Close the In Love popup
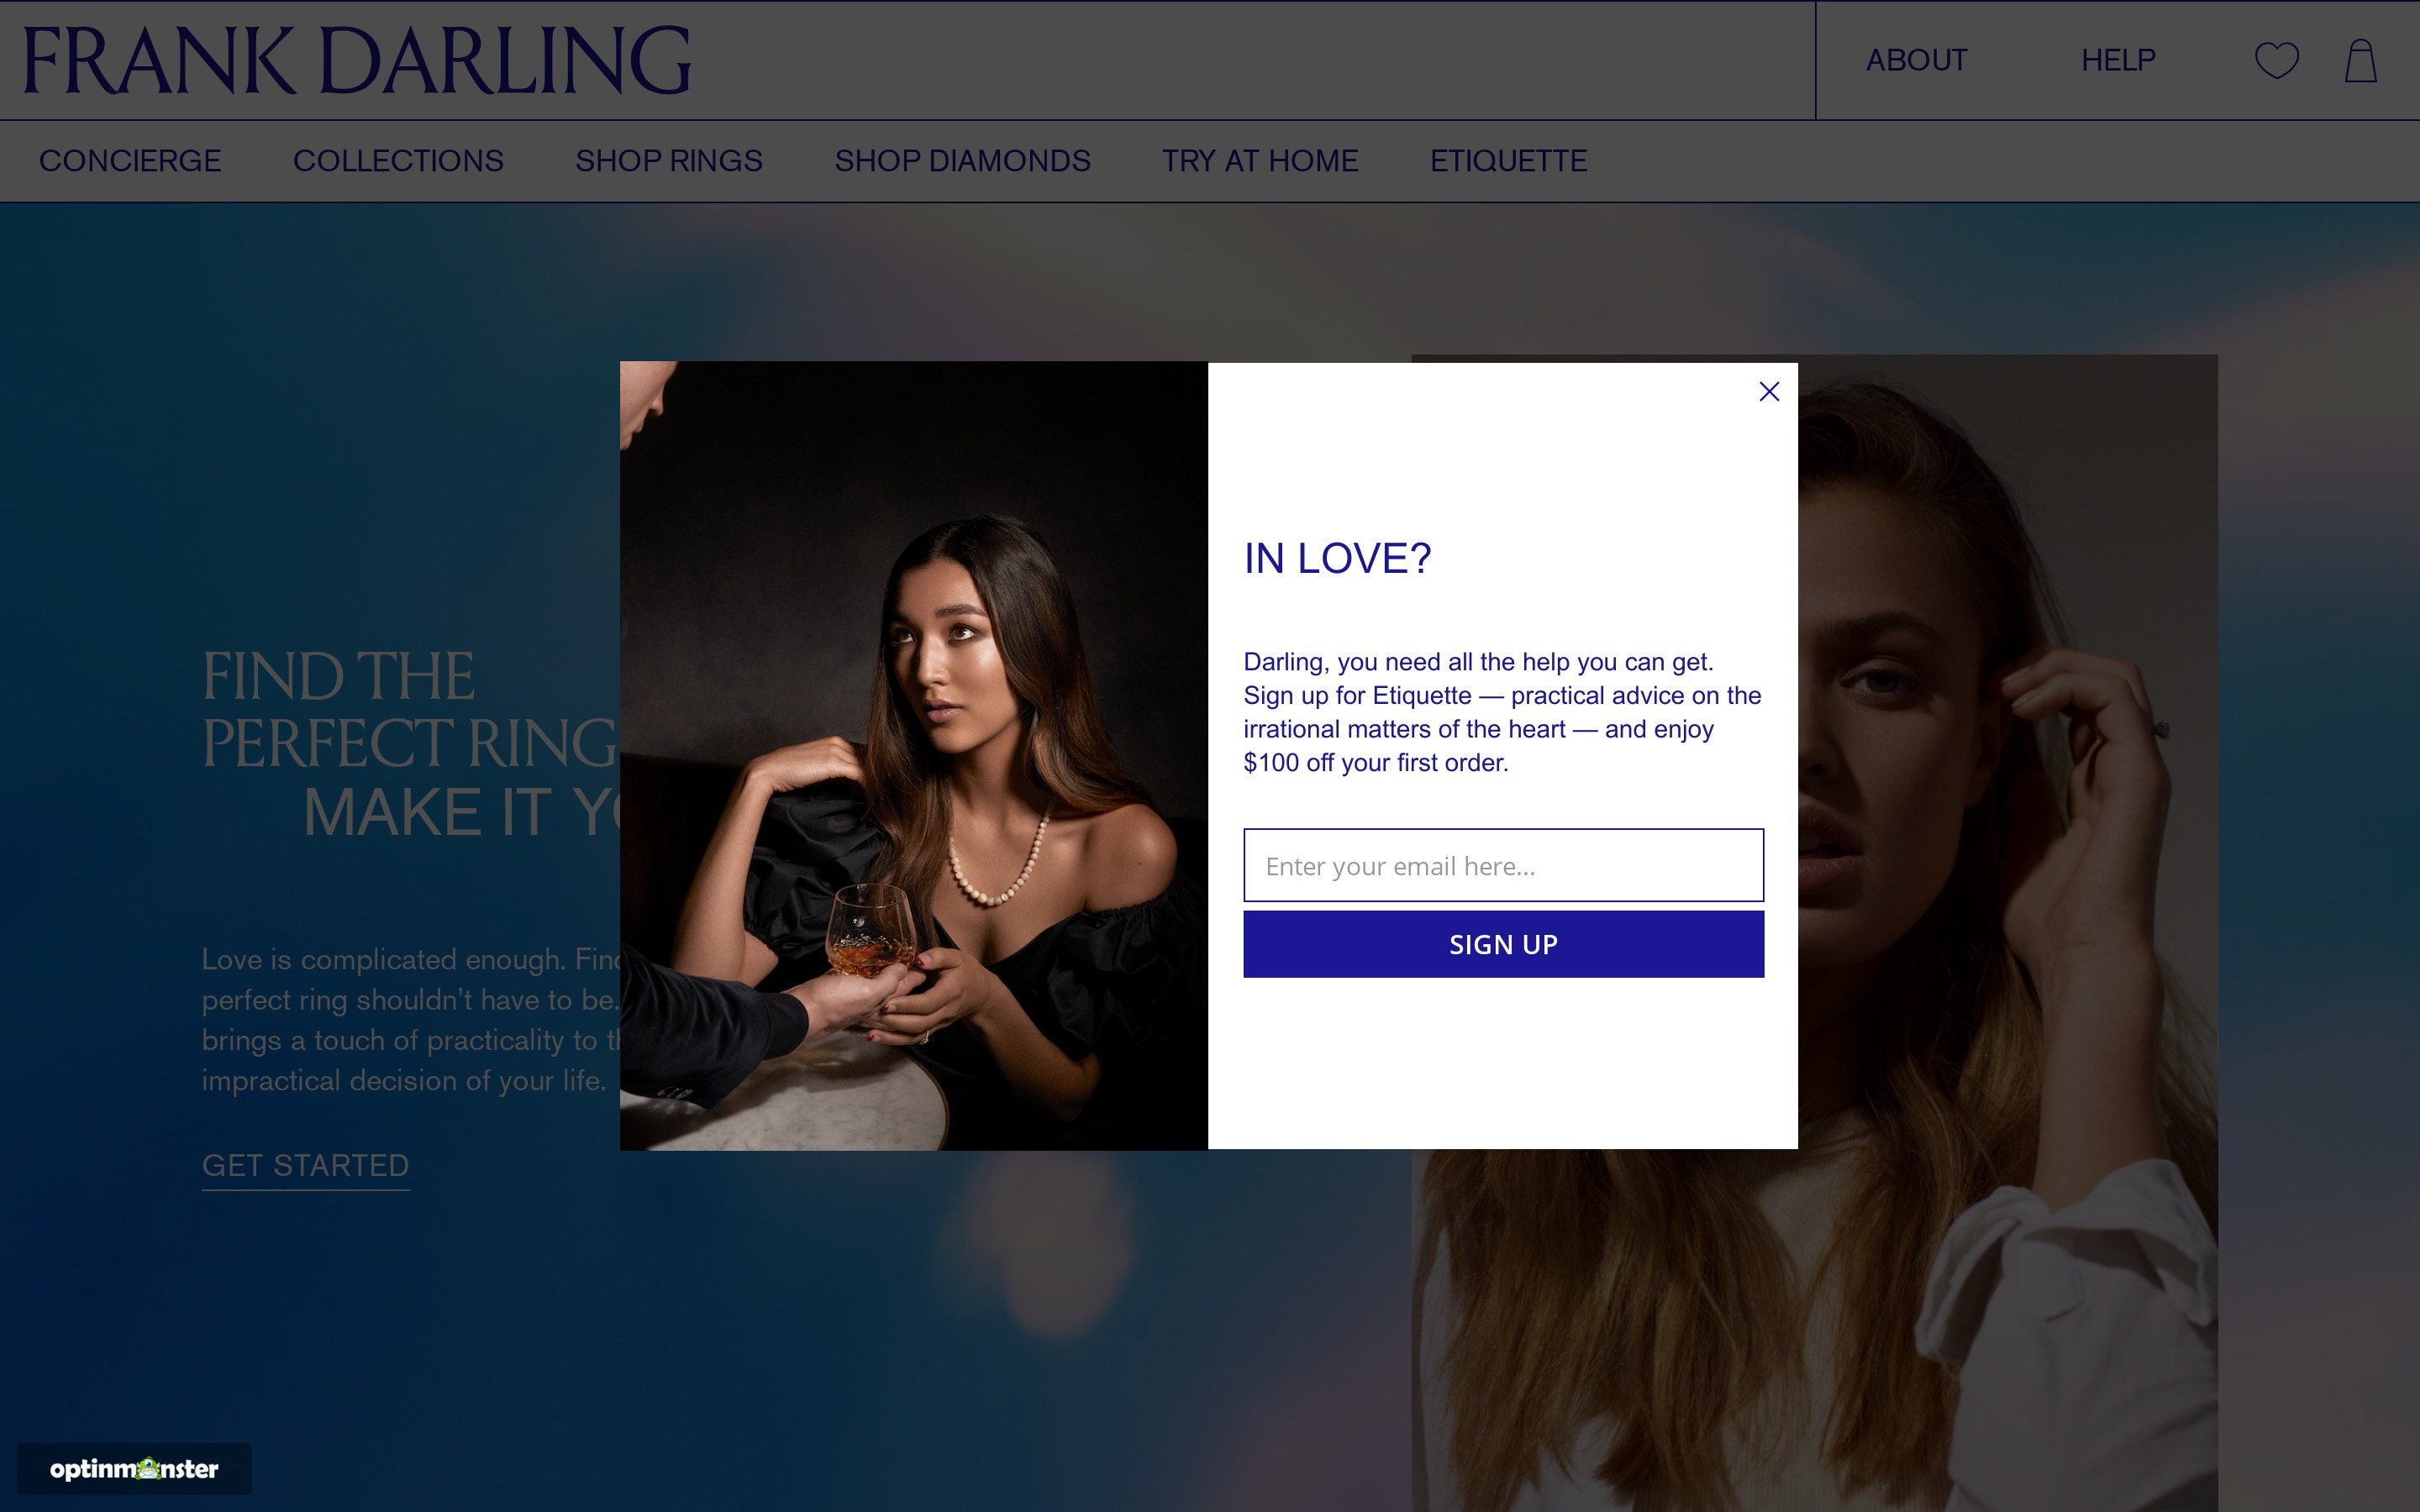This screenshot has height=1512, width=2420. [1769, 392]
